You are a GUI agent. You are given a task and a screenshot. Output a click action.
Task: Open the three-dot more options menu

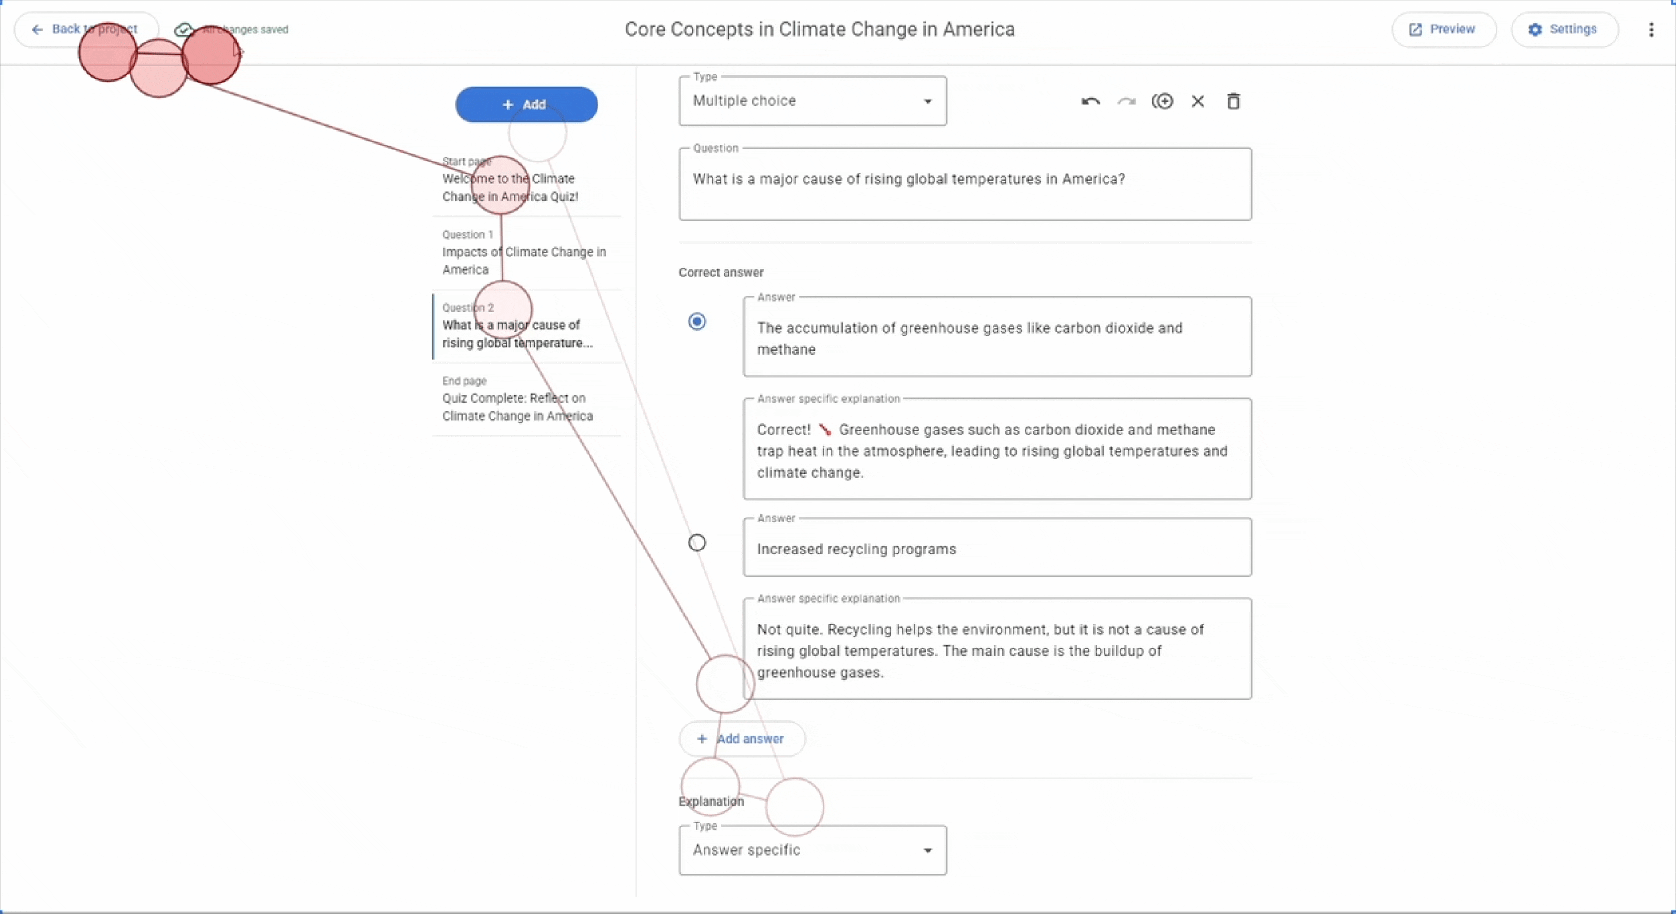pos(1651,30)
